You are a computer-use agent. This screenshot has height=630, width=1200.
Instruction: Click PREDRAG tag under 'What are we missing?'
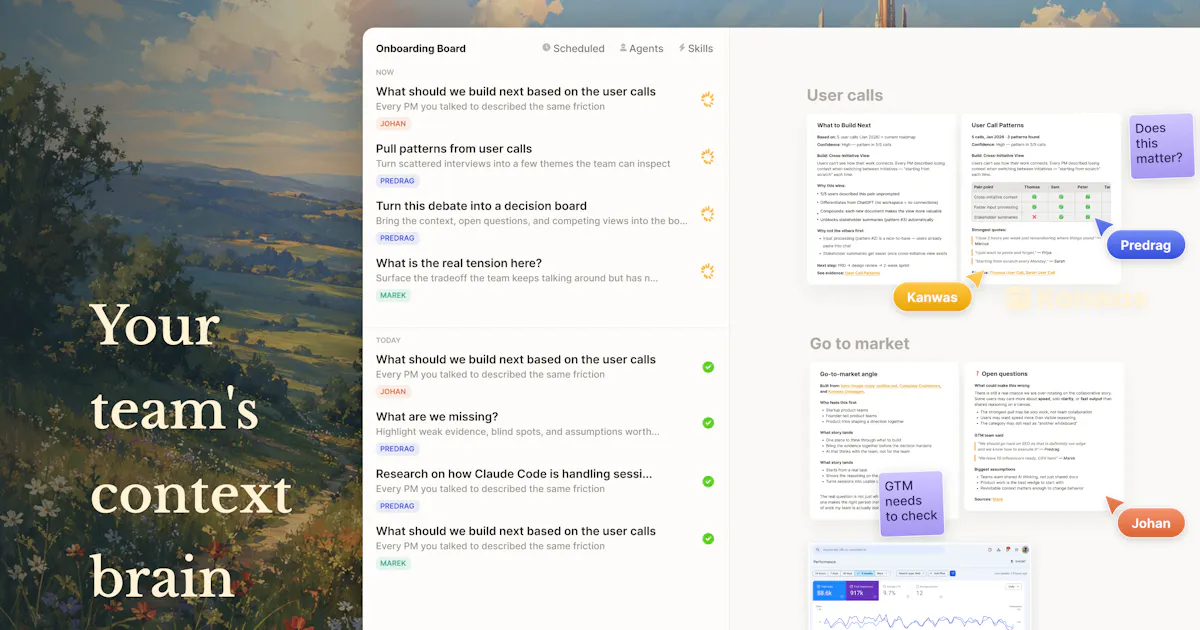(x=398, y=449)
